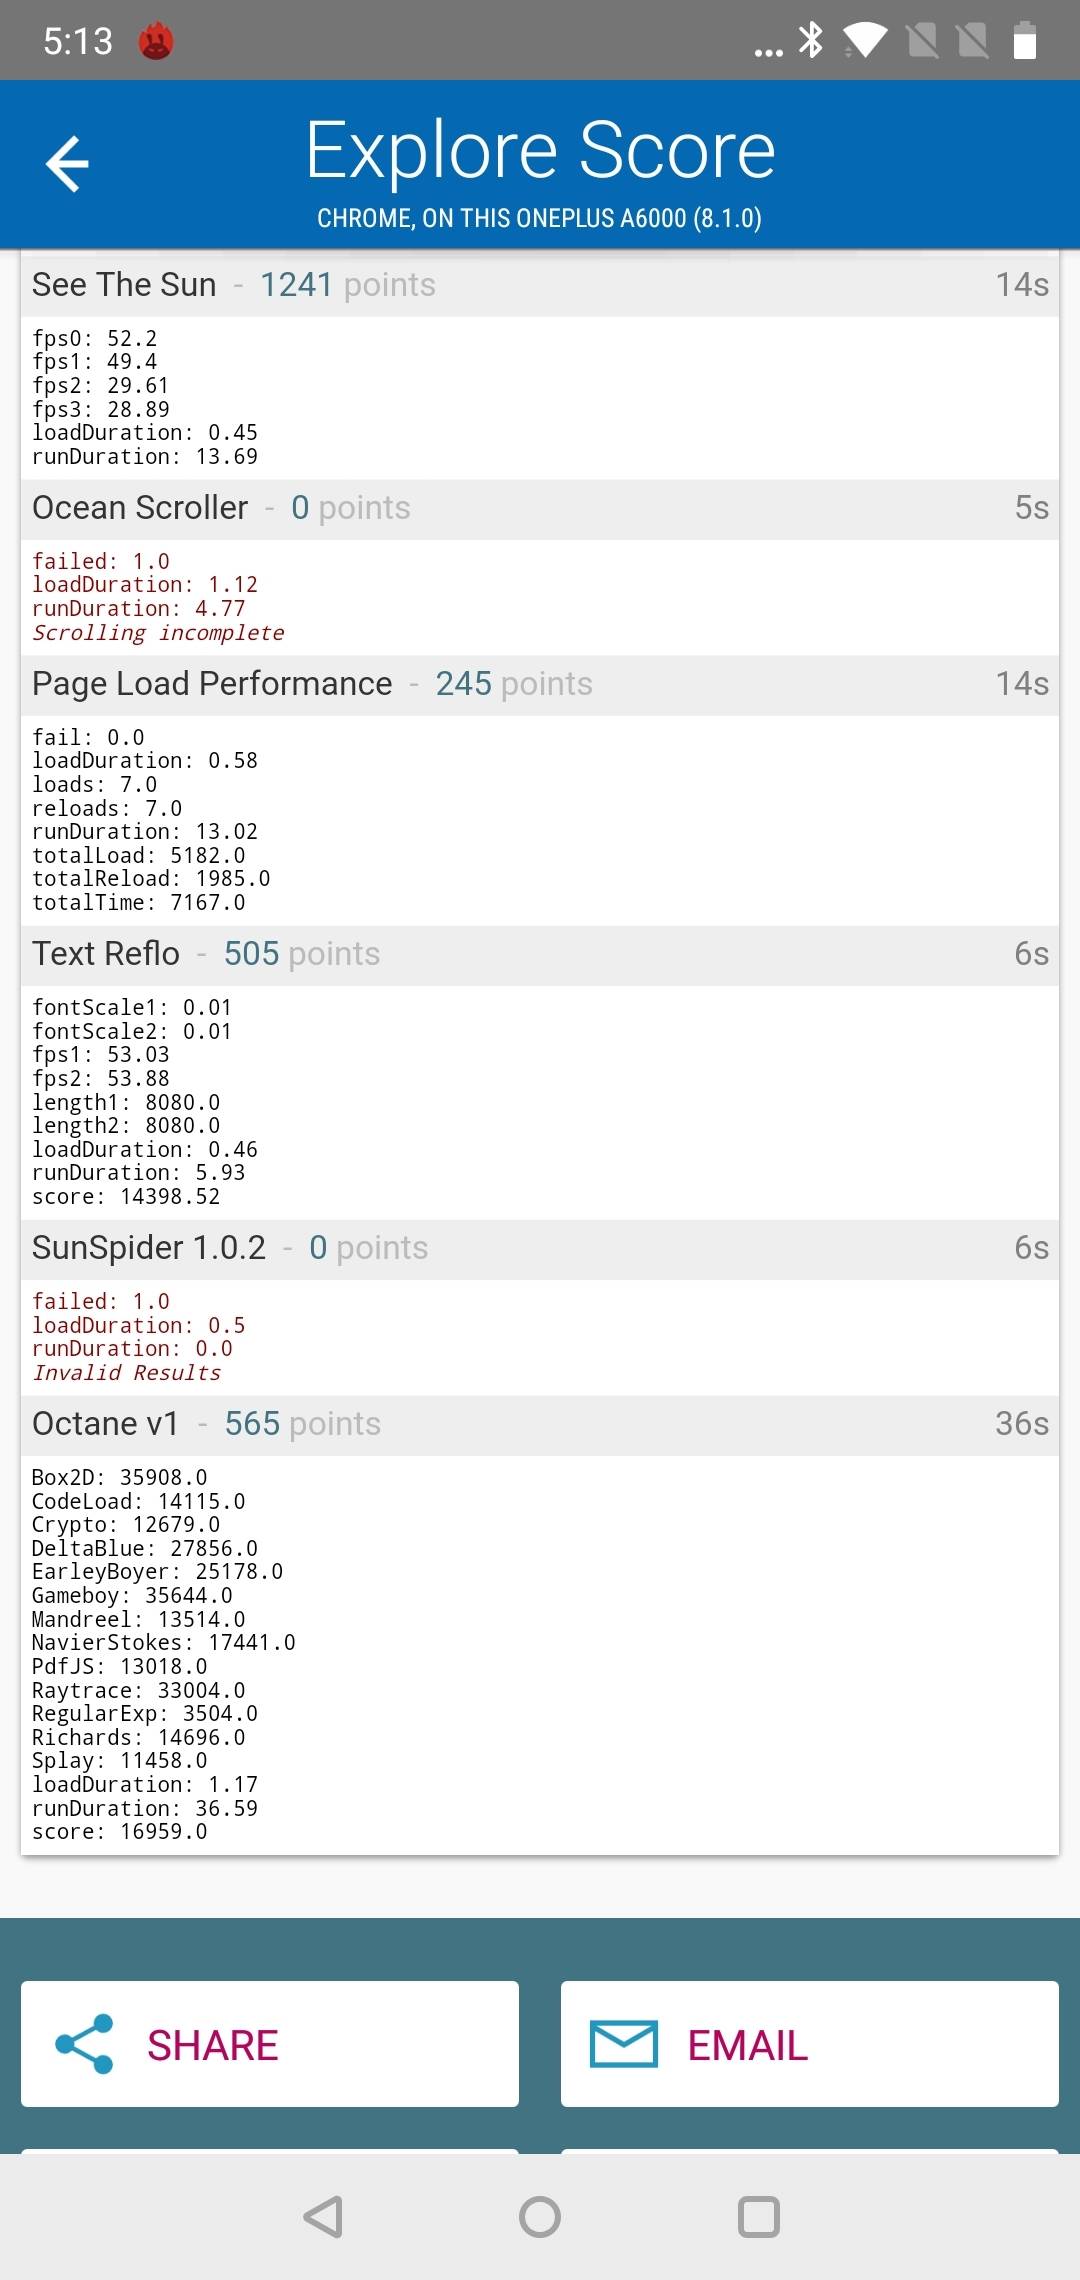Screen dimensions: 1080x2280
Task: Expand the Ocean Scroller result header
Action: [x=540, y=509]
